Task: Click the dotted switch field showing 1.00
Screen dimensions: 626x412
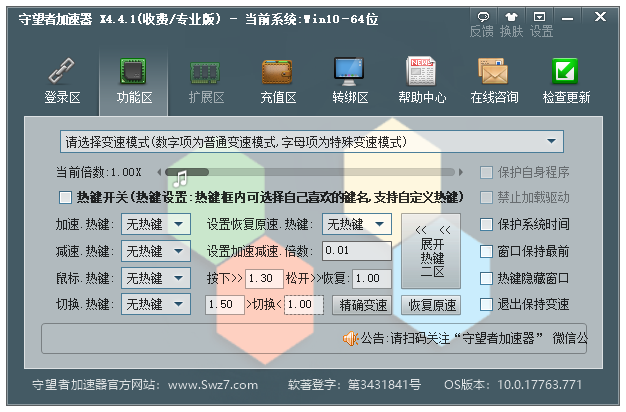Action: (304, 305)
